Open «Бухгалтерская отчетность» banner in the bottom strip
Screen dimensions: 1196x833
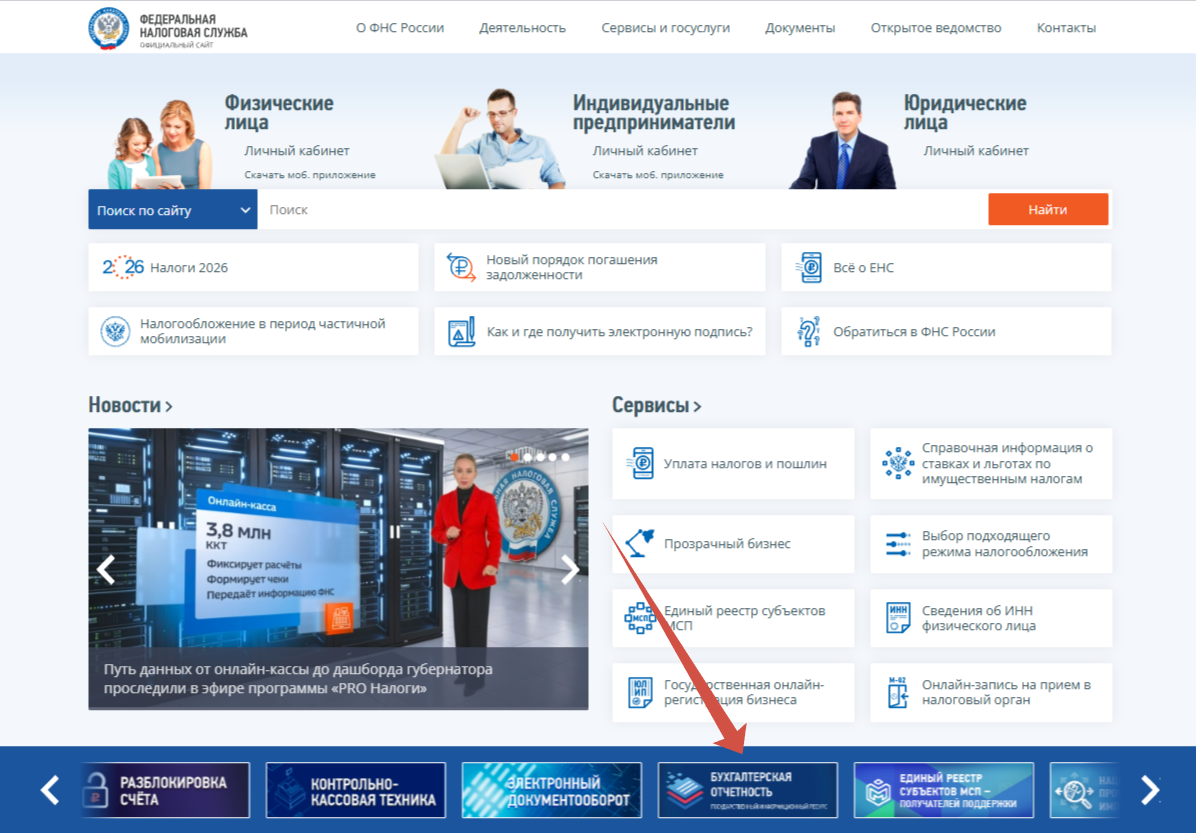tap(747, 789)
